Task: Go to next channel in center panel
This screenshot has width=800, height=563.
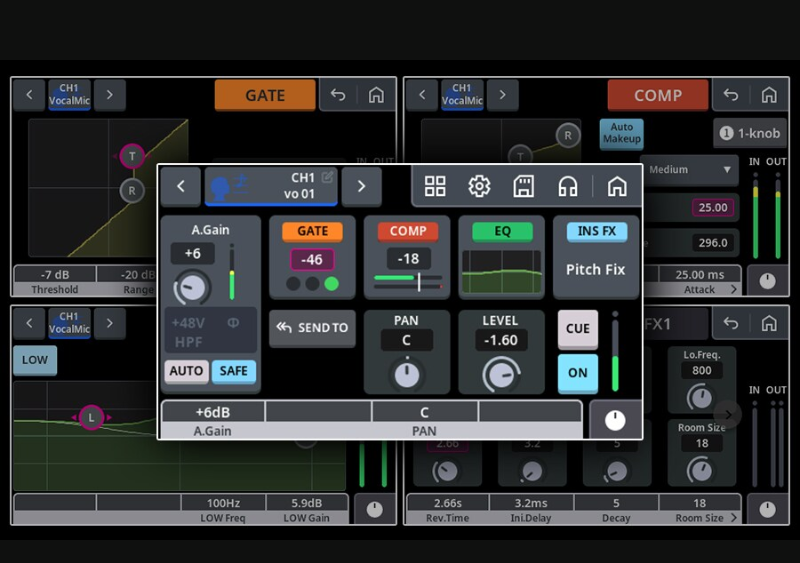Action: pos(361,186)
